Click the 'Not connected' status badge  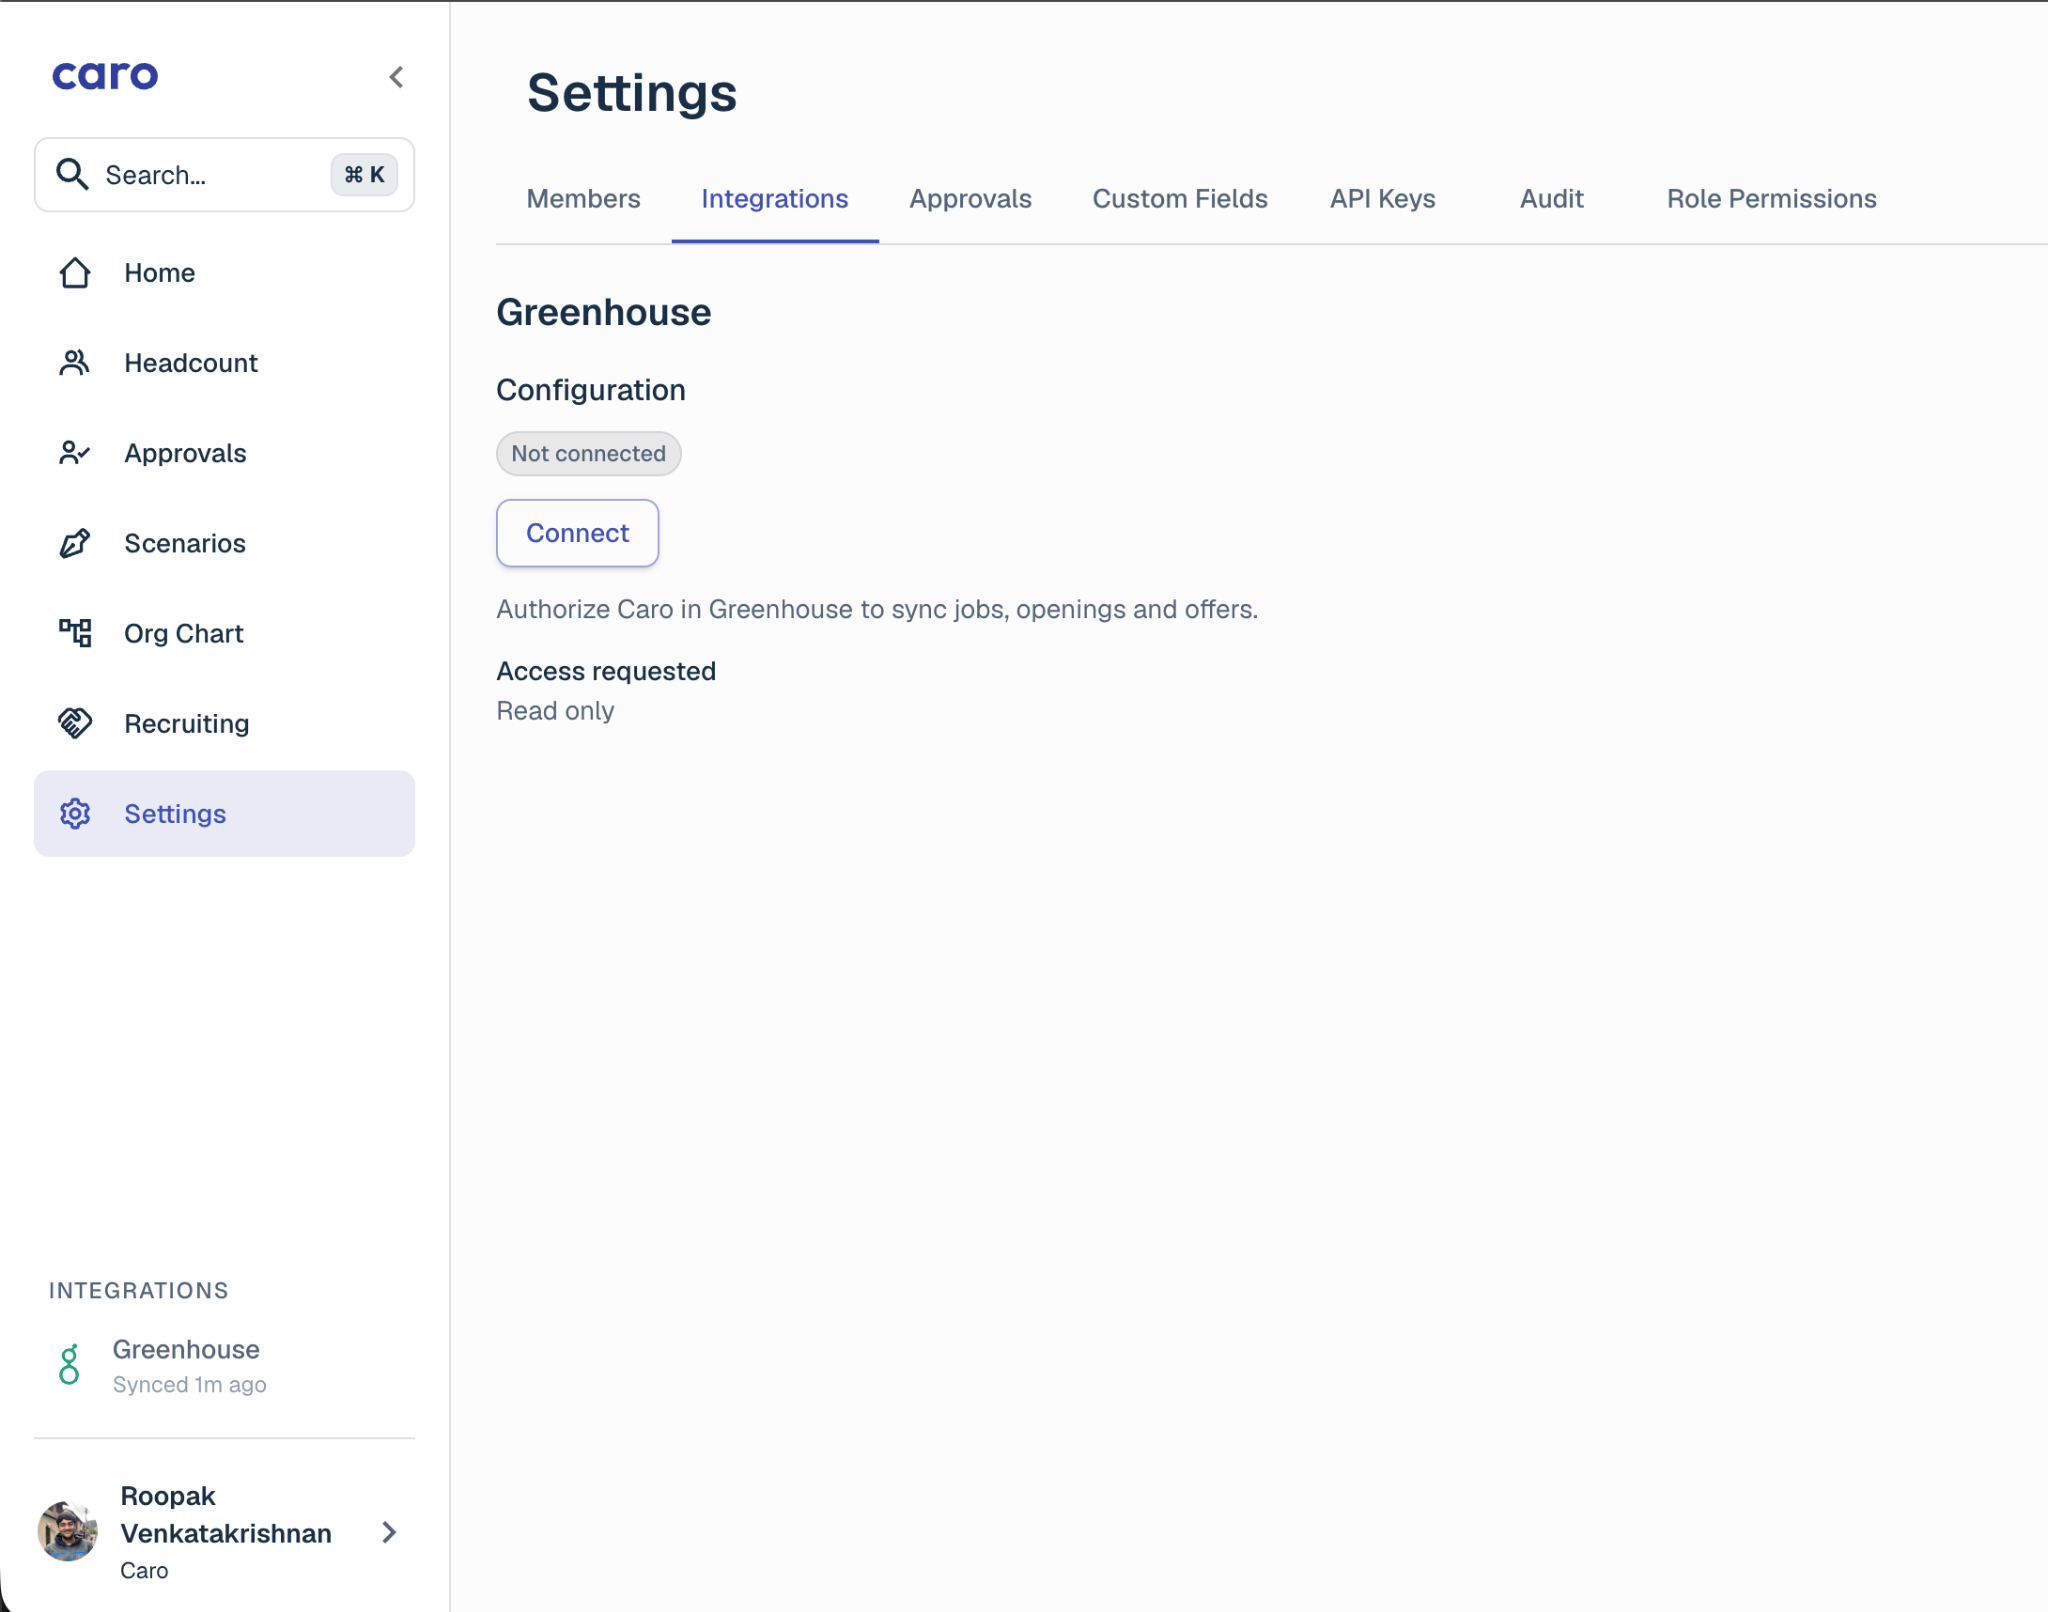pos(589,454)
